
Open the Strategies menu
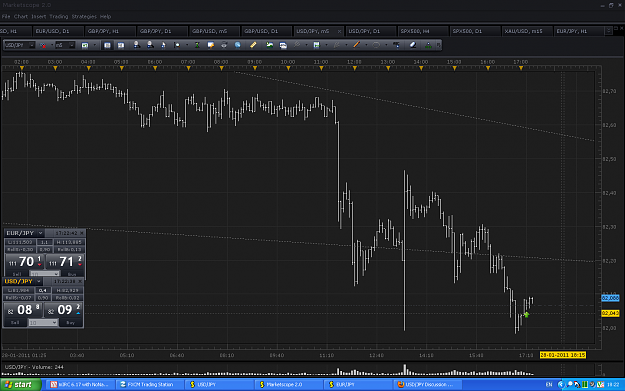coord(84,17)
